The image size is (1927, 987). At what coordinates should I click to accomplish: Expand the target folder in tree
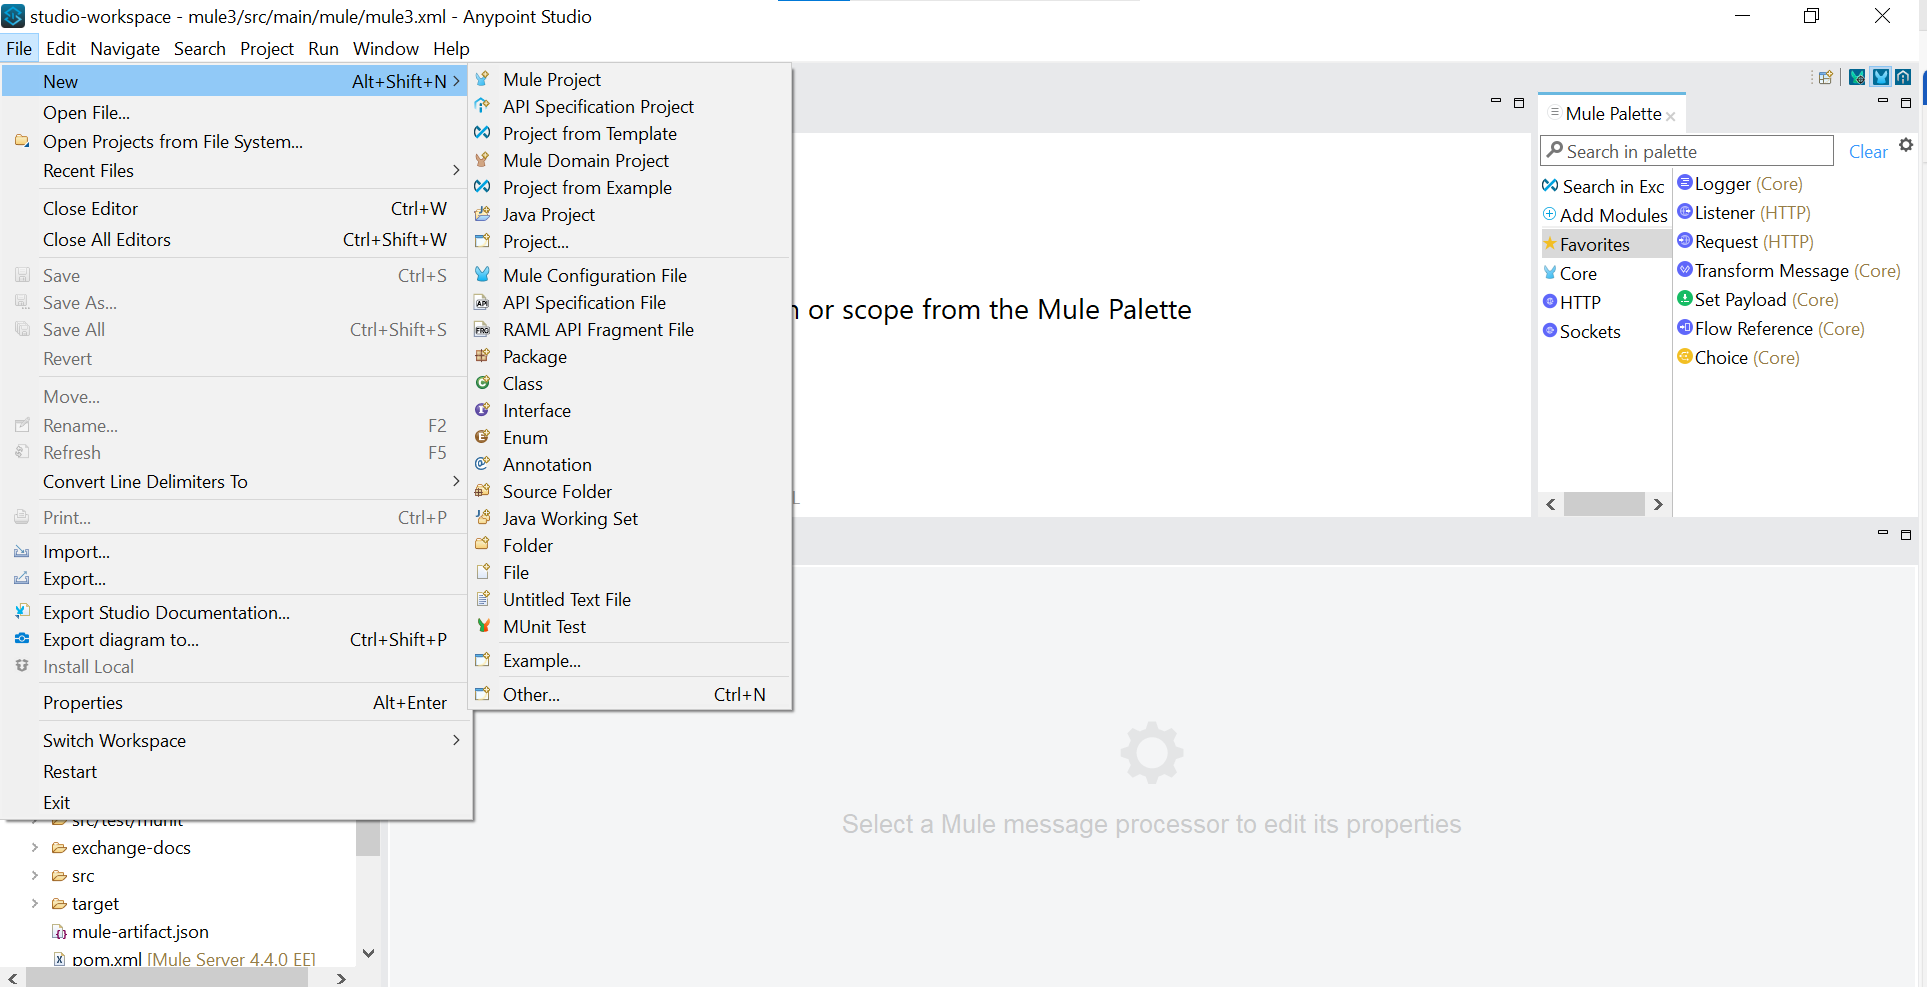tap(35, 903)
